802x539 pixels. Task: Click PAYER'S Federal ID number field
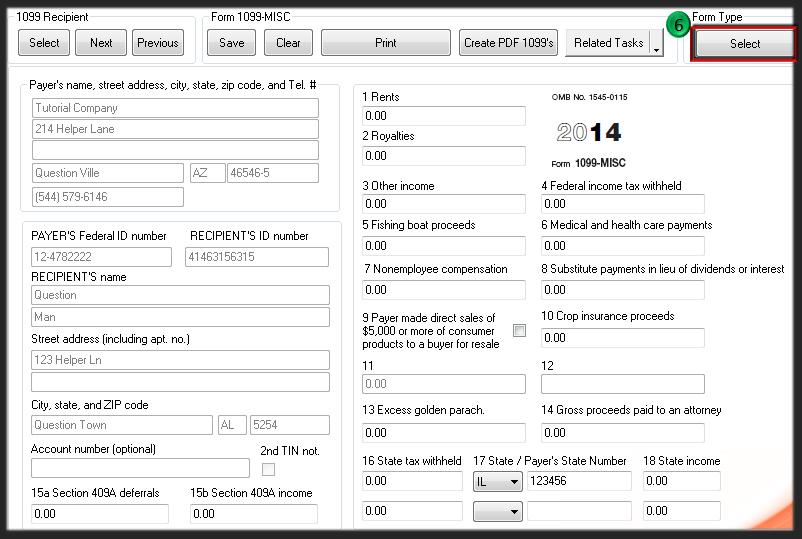point(101,257)
